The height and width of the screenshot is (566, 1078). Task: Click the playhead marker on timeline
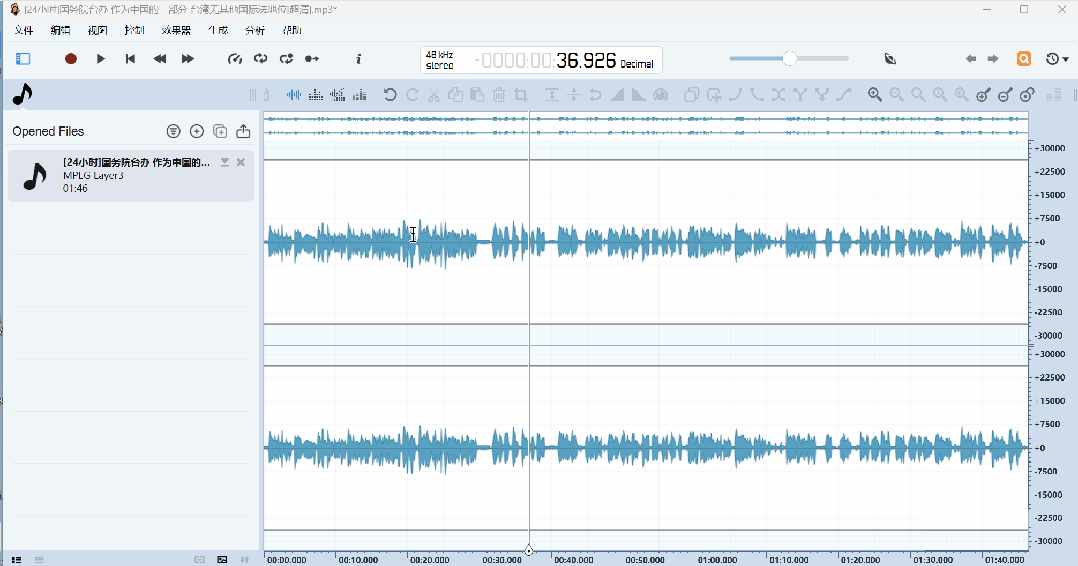tap(529, 550)
